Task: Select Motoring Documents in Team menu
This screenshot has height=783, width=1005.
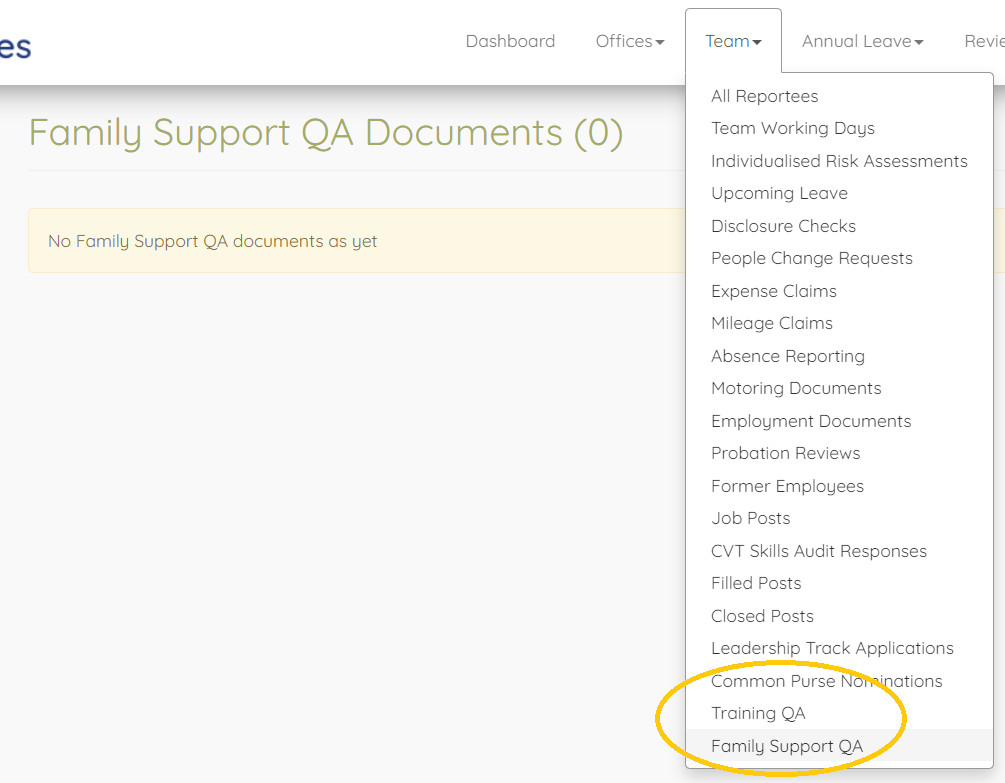Action: [796, 388]
